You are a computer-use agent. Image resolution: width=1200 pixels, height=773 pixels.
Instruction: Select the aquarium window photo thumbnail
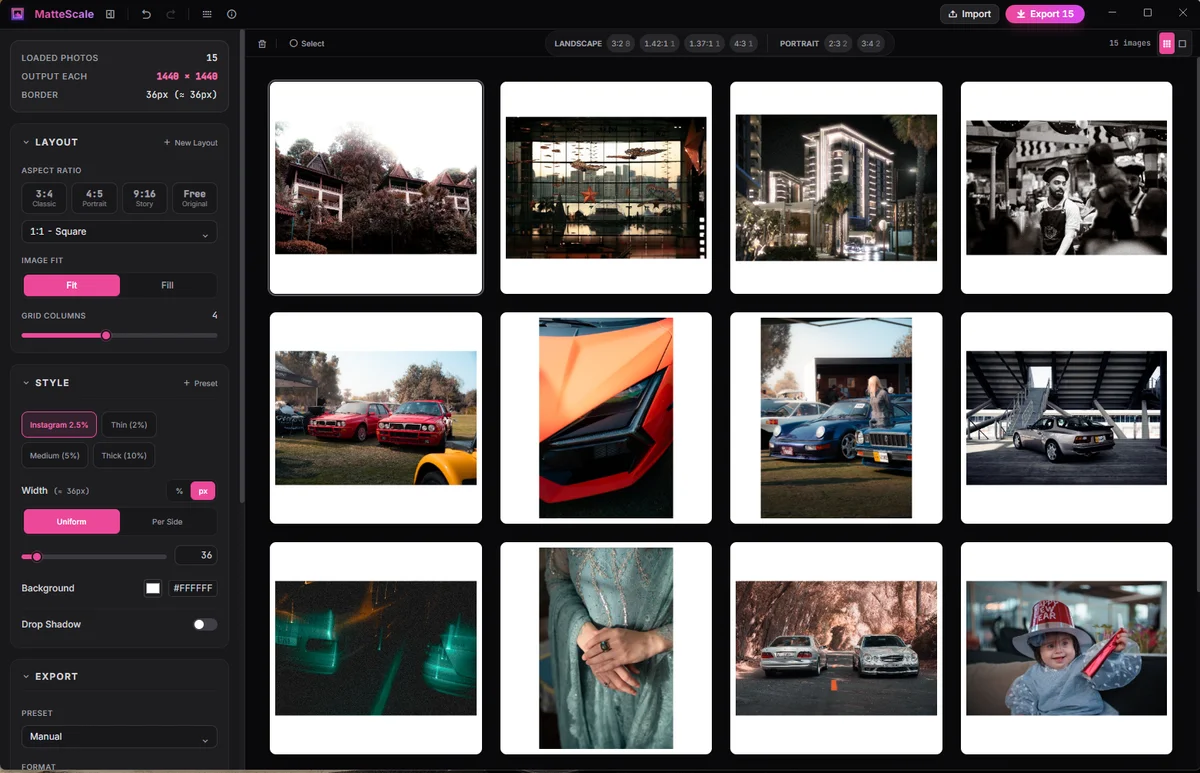[x=606, y=188]
